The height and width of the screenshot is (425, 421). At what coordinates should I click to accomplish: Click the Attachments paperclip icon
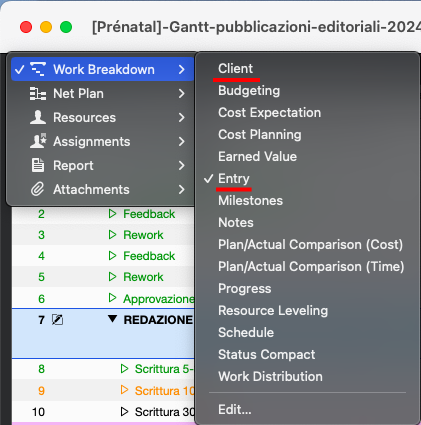coord(38,189)
